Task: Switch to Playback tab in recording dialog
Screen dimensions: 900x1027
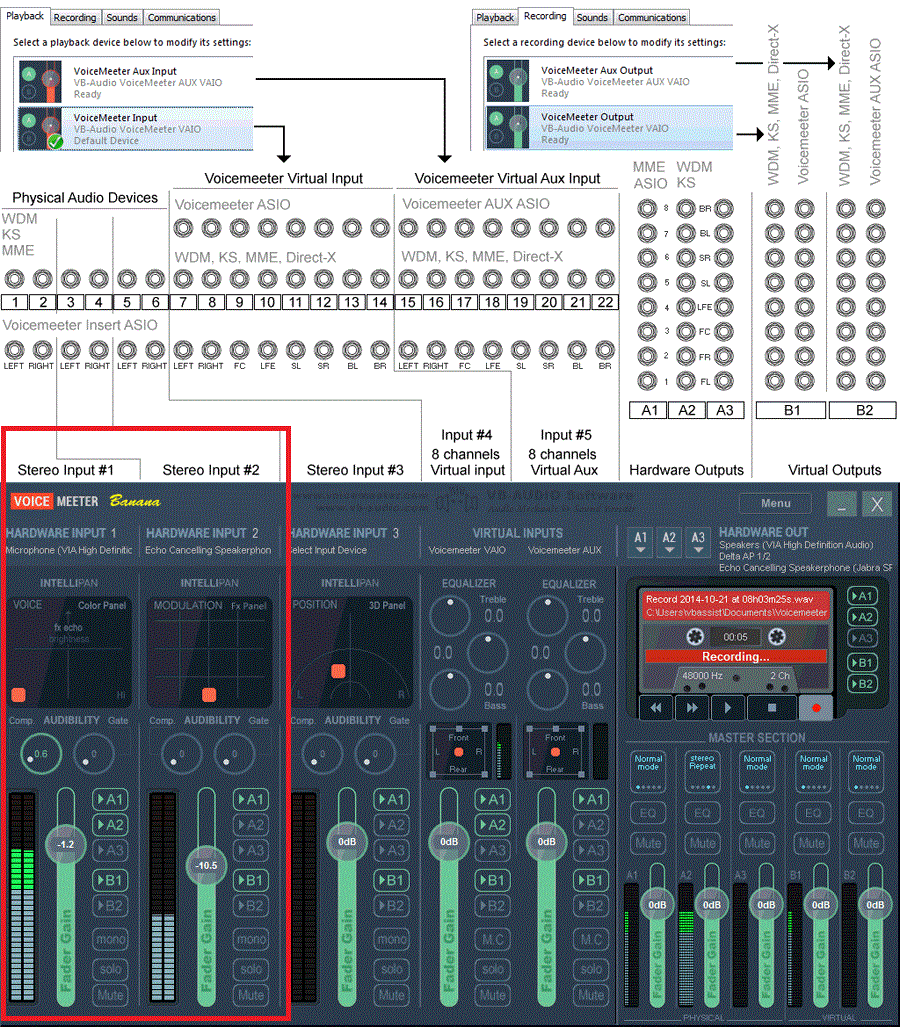Action: point(495,18)
